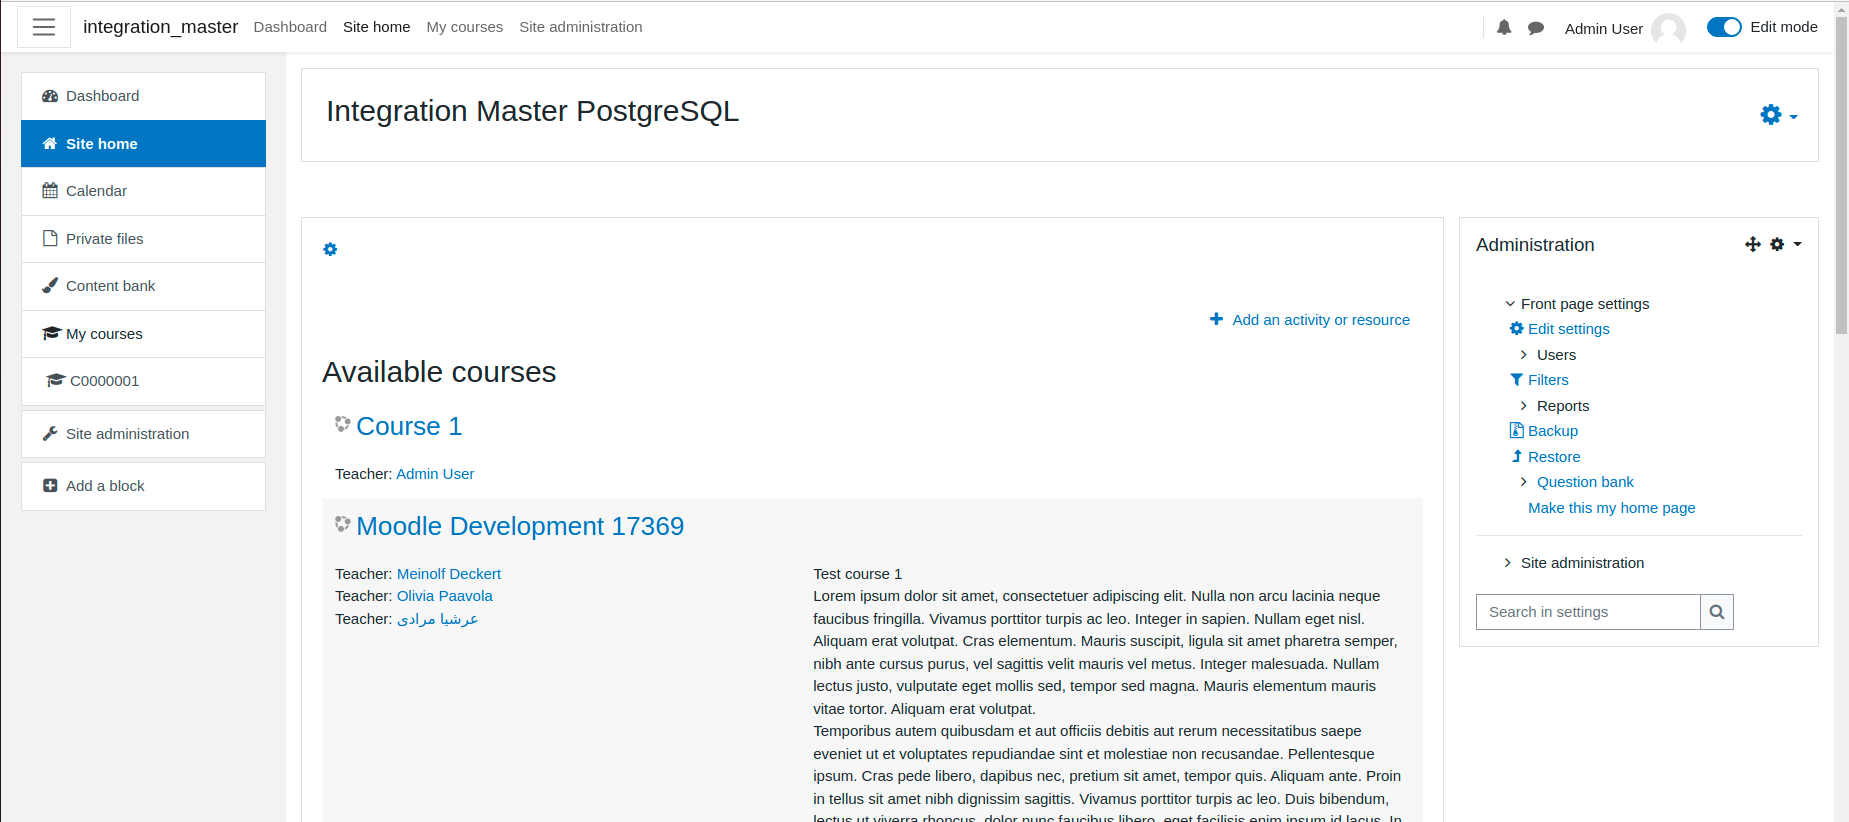Open the notifications bell icon
The image size is (1849, 822).
(1504, 28)
